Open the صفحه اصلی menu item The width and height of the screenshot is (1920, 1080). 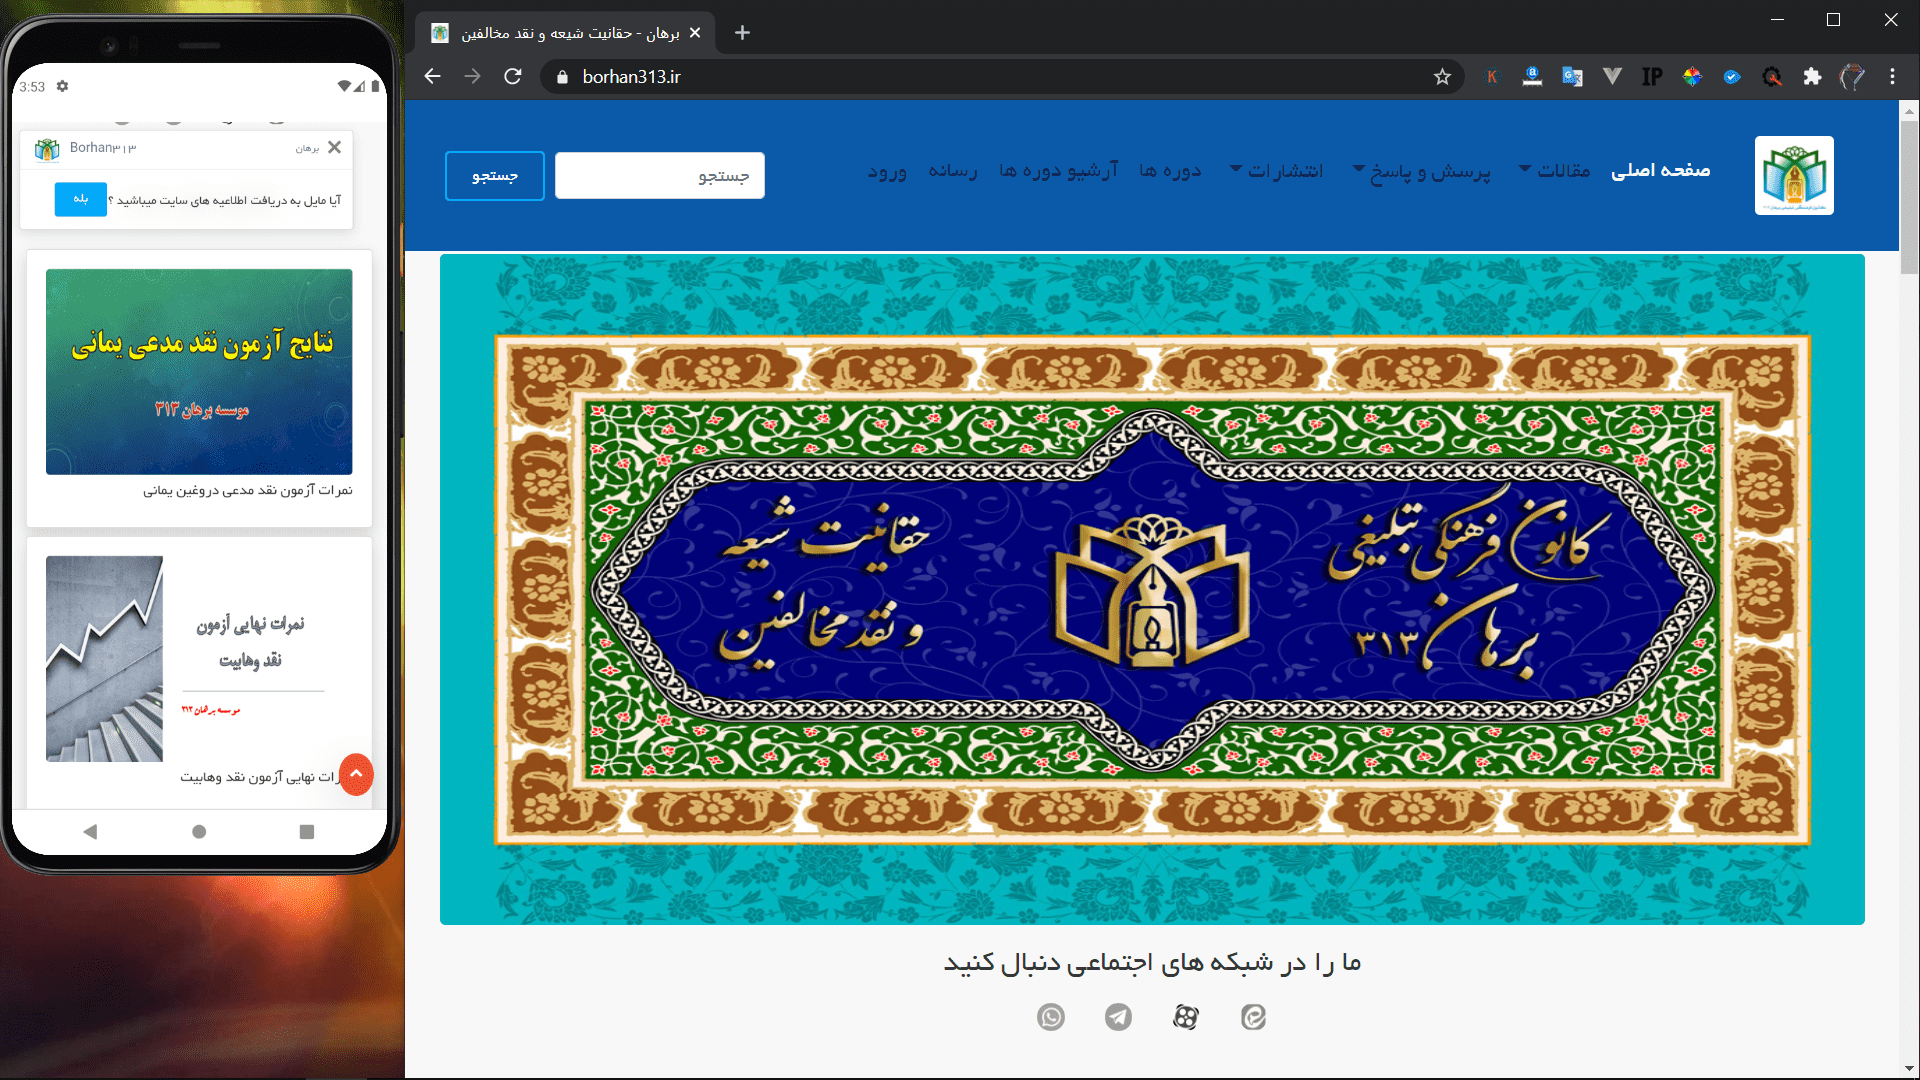1660,171
